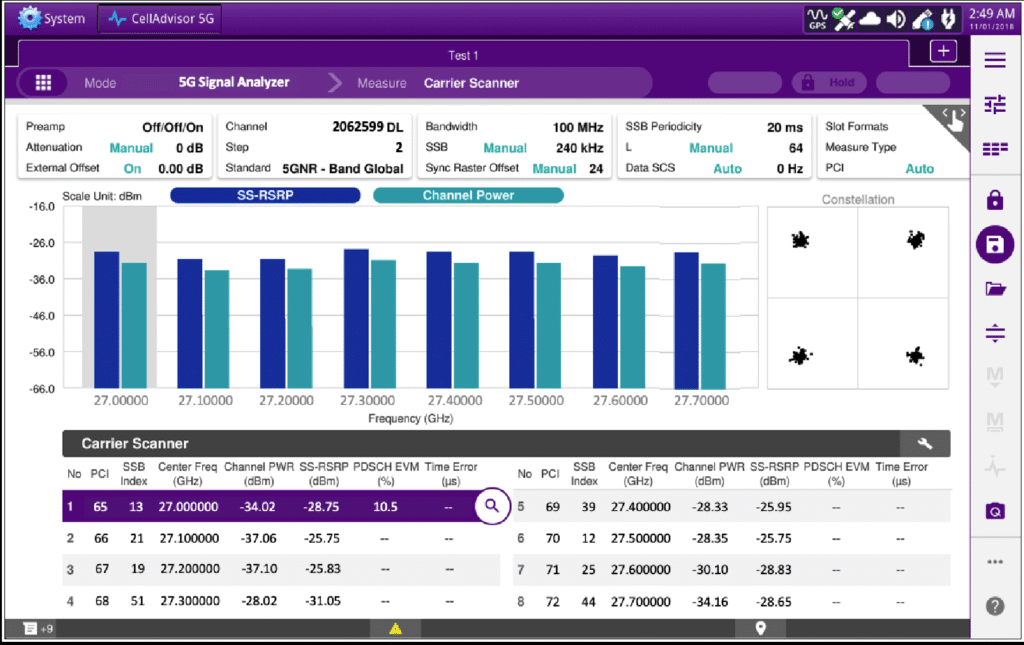The width and height of the screenshot is (1024, 645).
Task: Open the help question mark icon
Action: click(994, 605)
